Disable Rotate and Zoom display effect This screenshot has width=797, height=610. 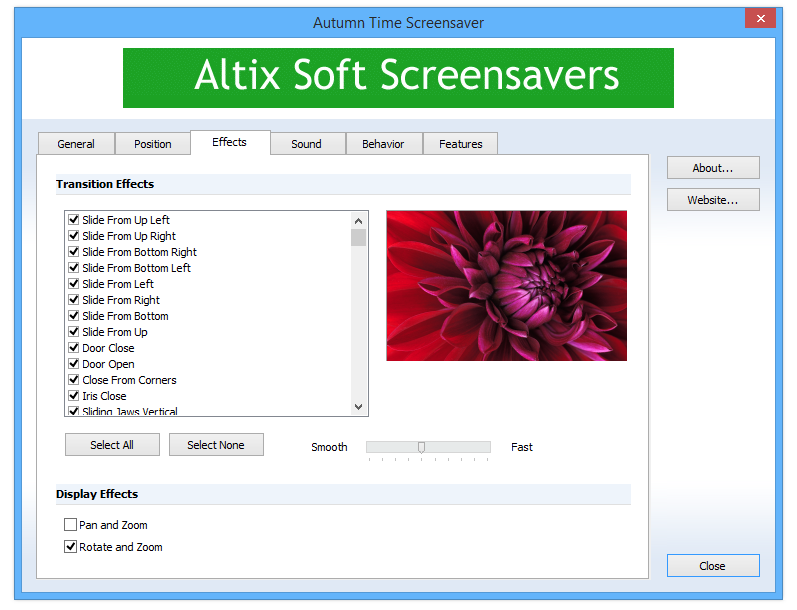point(71,547)
